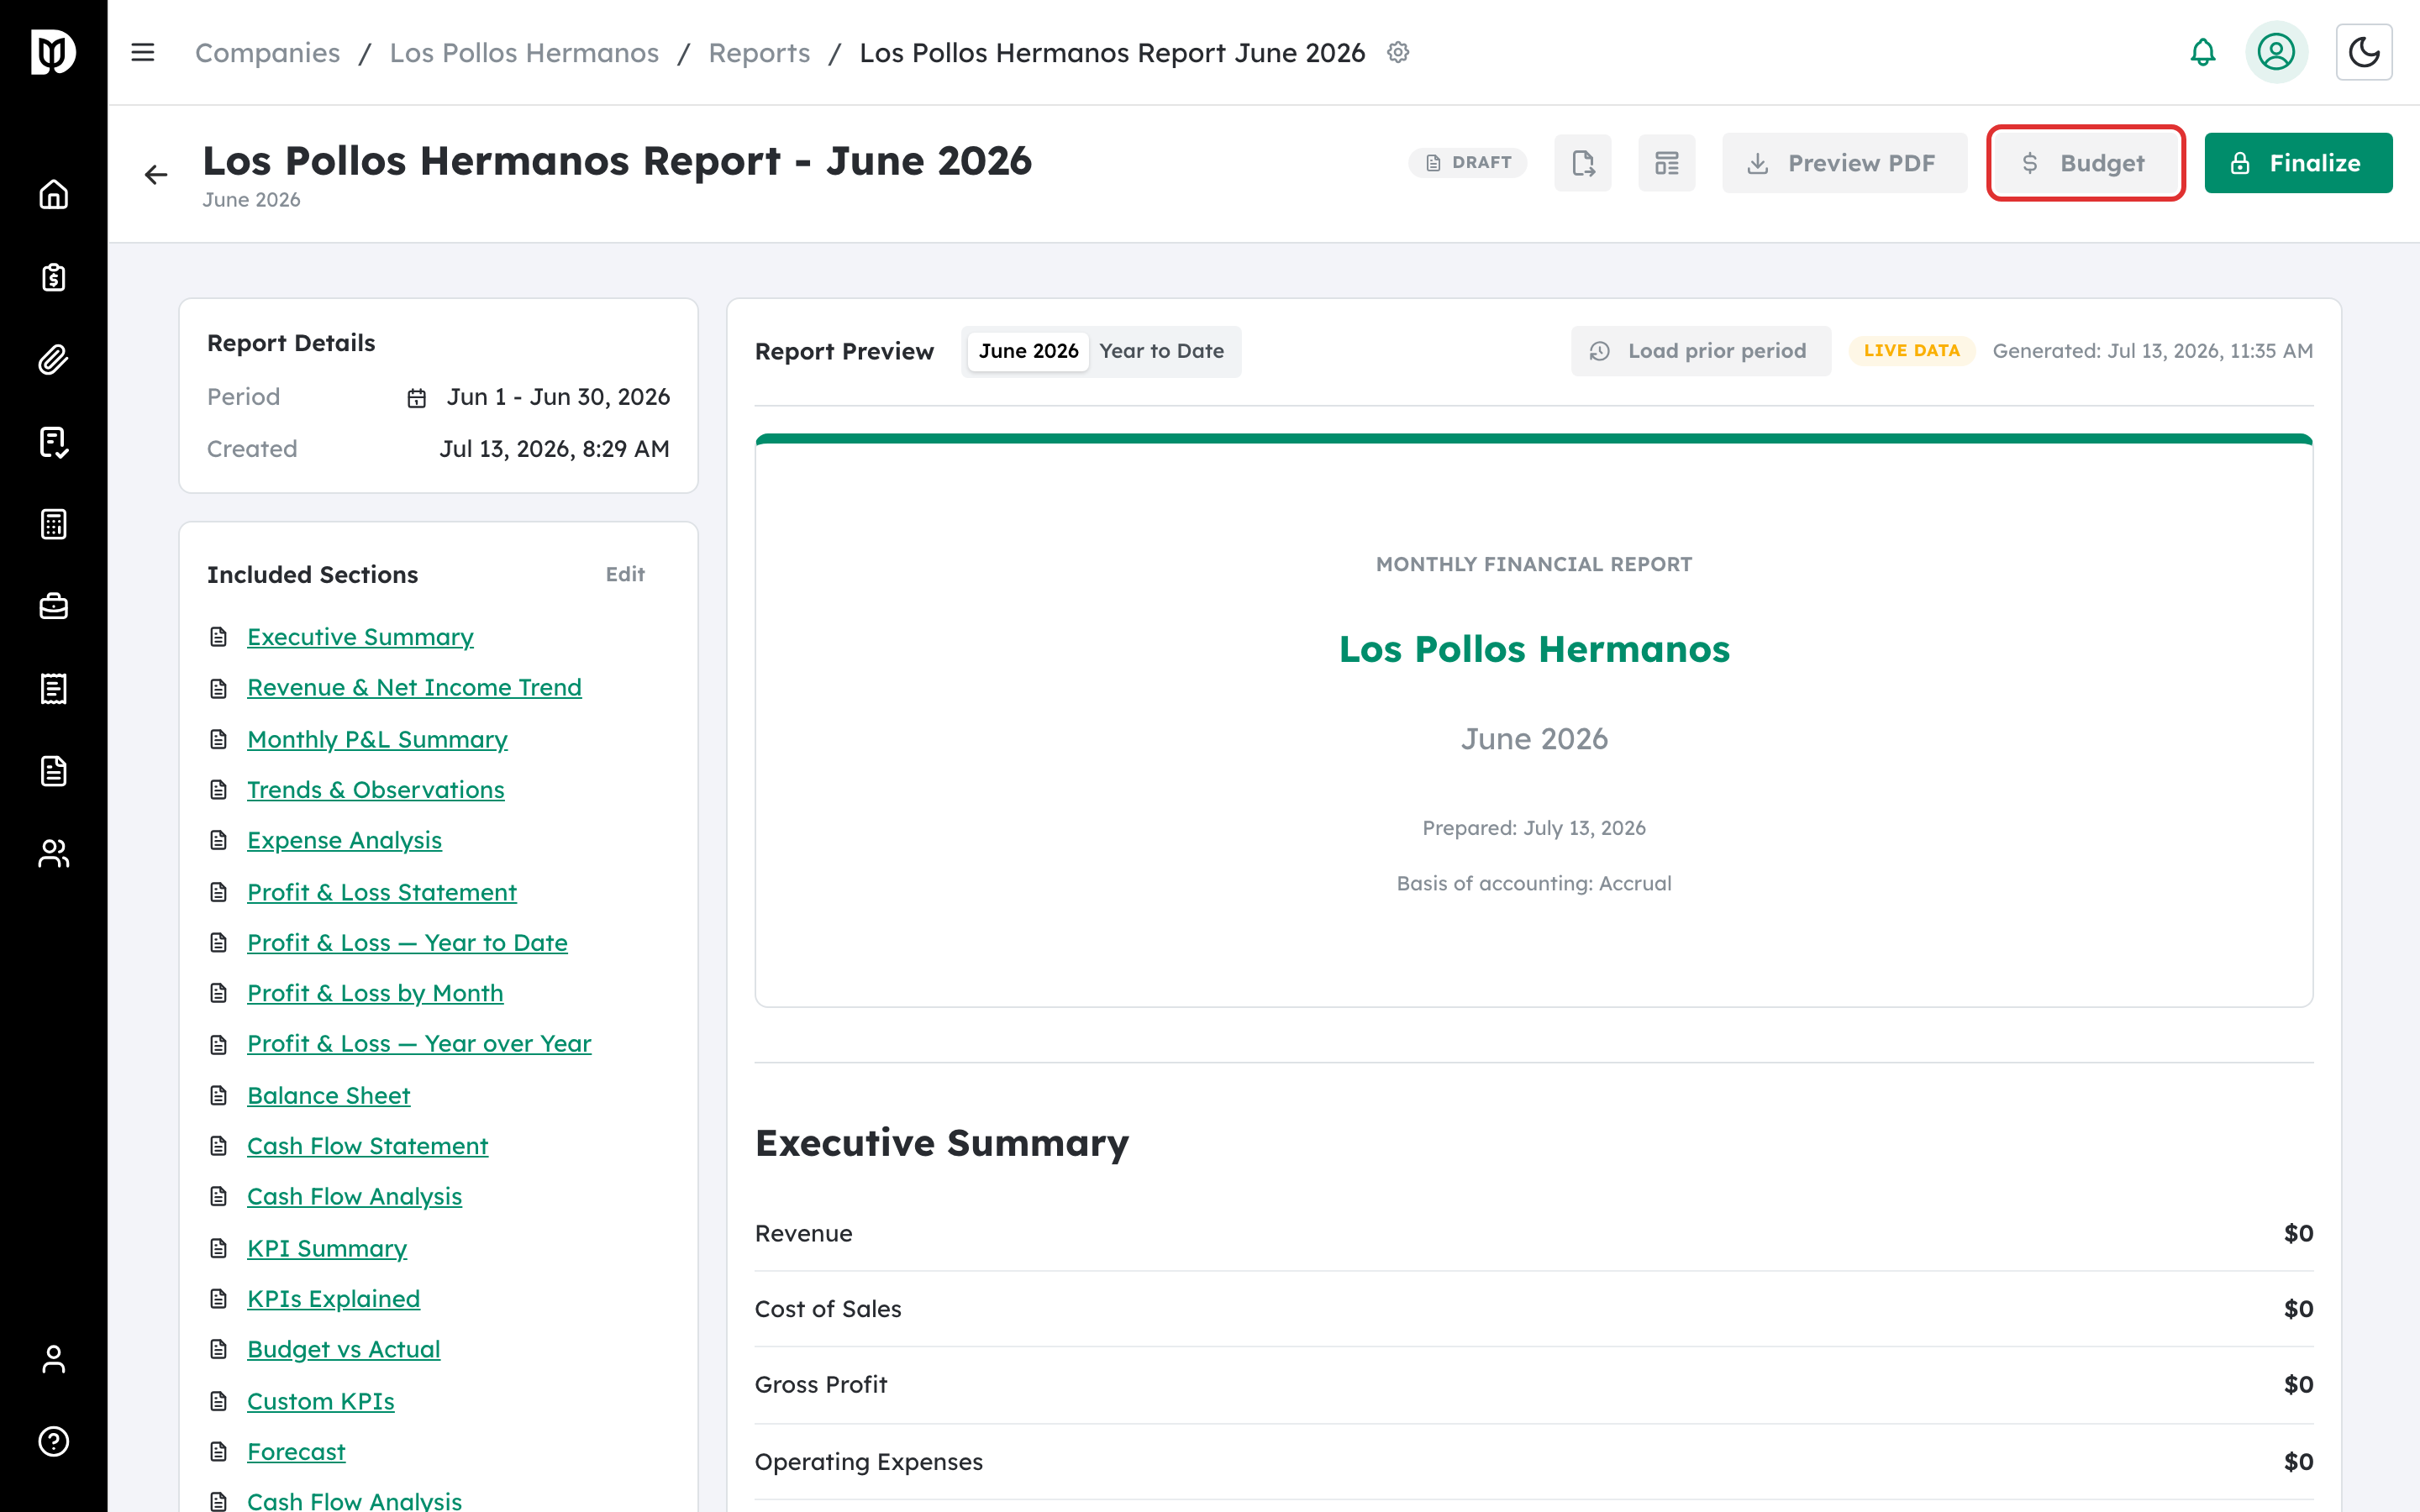Open Forecast section link

tap(296, 1451)
